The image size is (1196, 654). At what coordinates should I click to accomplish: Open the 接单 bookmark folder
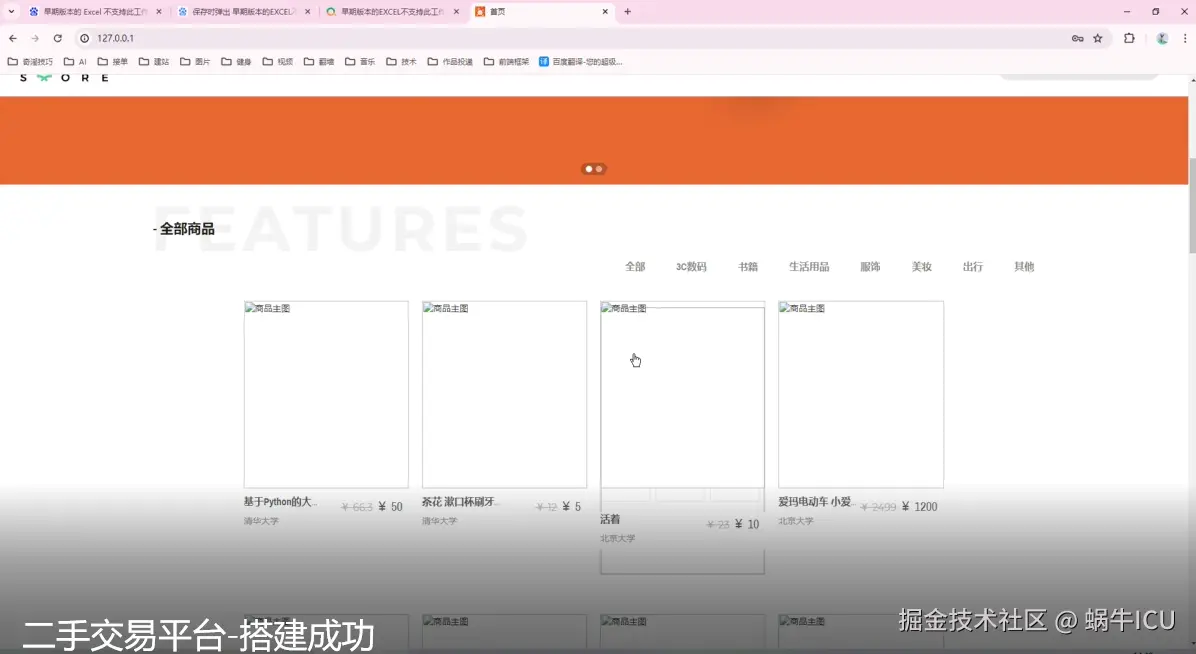(x=113, y=62)
